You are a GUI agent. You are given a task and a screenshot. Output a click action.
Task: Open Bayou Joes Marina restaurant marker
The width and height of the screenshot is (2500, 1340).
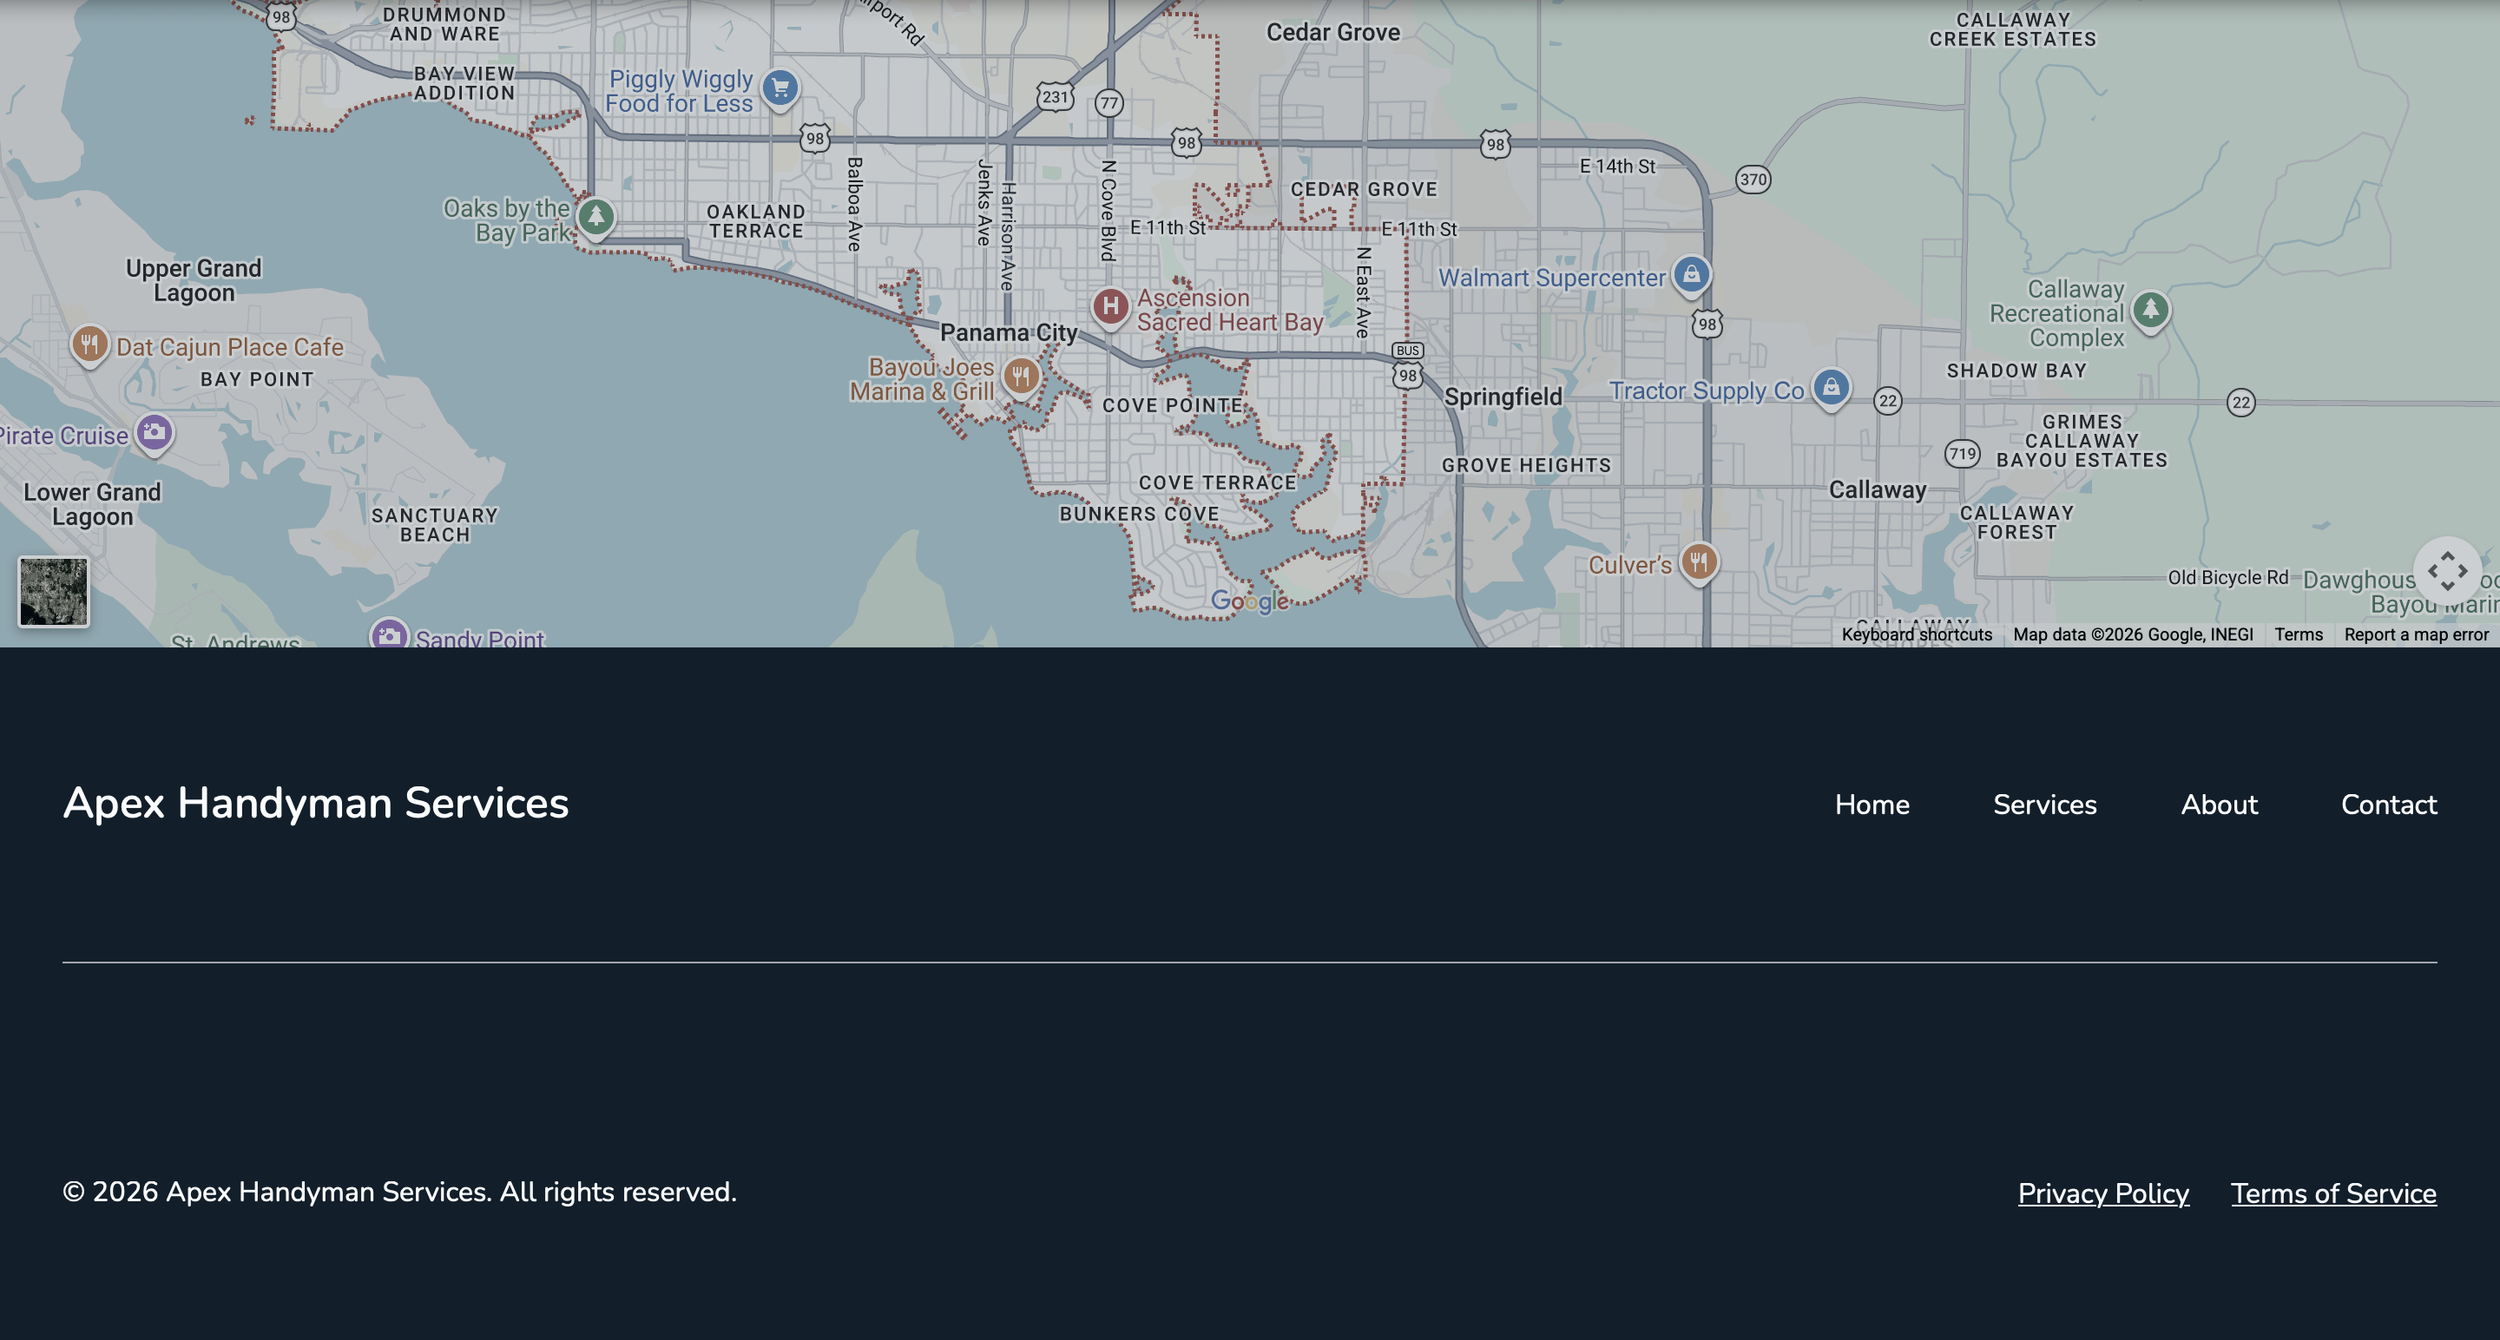(1020, 376)
